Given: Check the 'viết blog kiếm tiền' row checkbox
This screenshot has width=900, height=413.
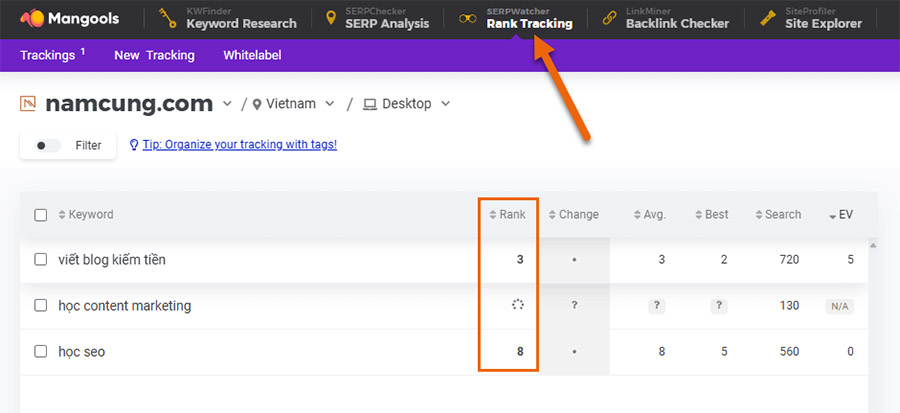Looking at the screenshot, I should tap(40, 259).
